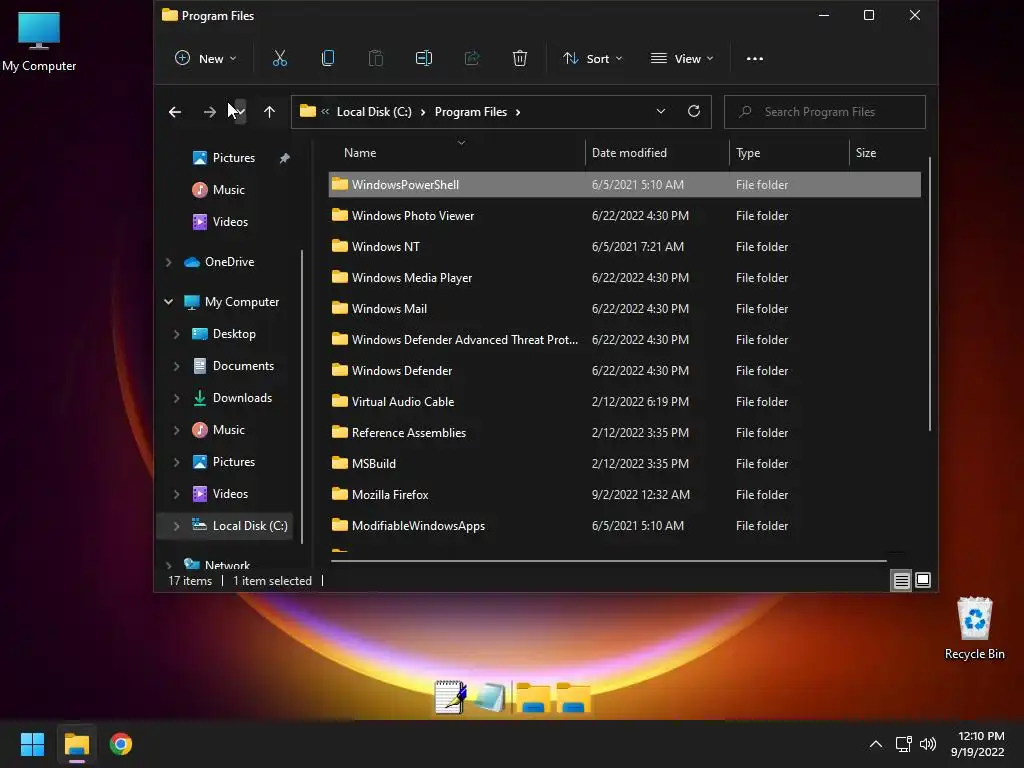The height and width of the screenshot is (768, 1024).
Task: Select the WindowsPowerShell folder
Action: coord(624,185)
